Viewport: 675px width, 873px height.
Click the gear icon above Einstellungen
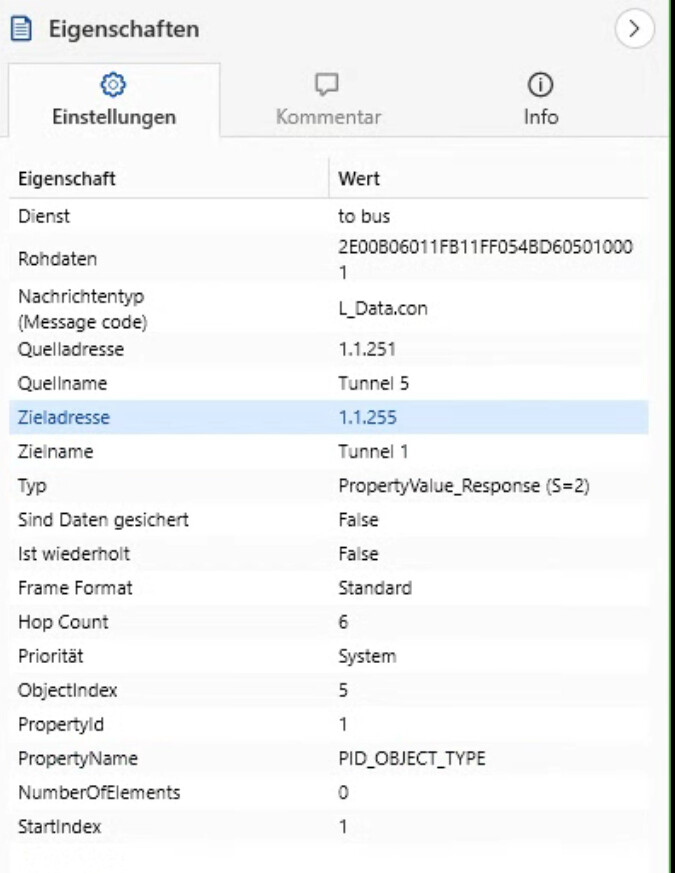click(x=114, y=84)
